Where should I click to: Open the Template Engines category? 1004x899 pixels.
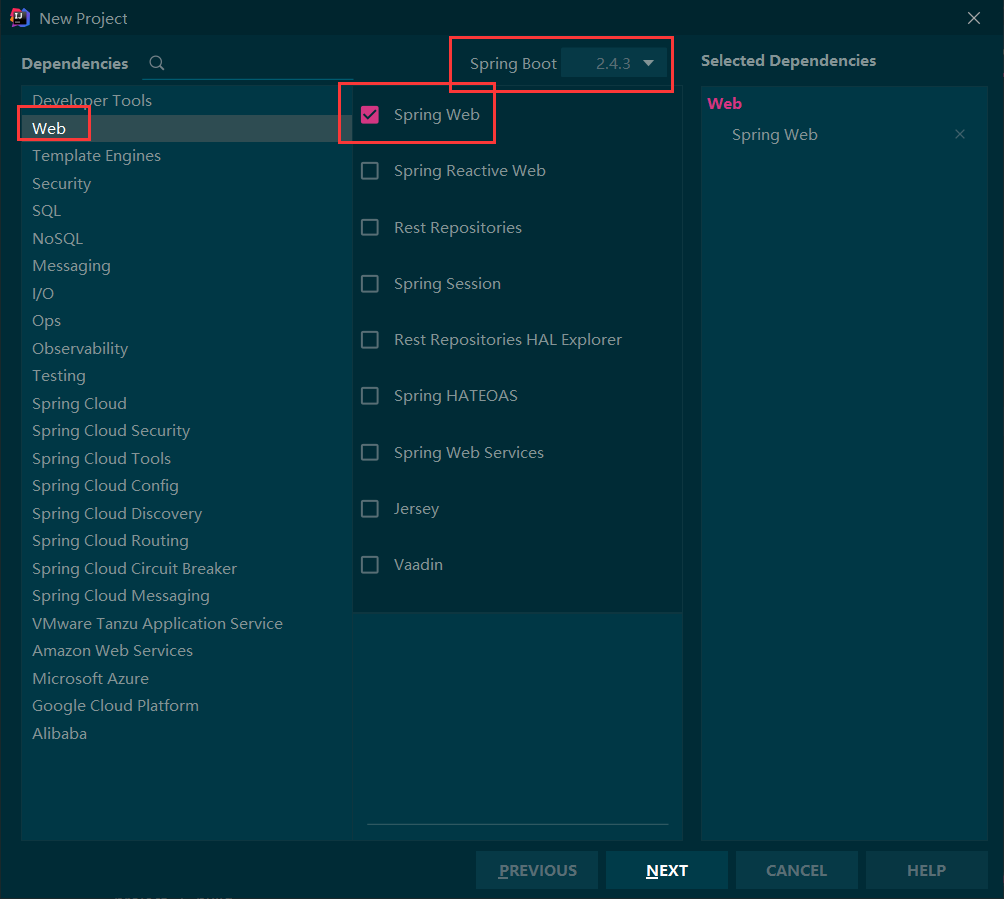[186, 156]
